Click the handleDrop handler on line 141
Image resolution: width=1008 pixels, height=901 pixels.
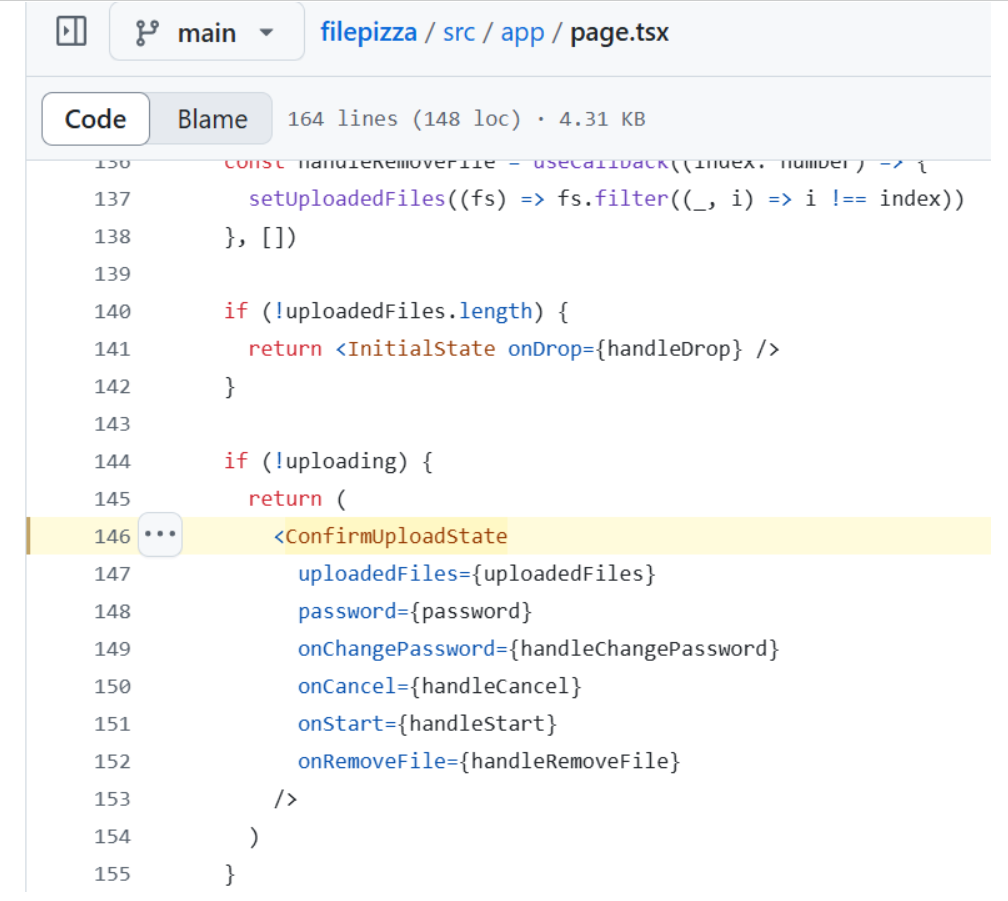[669, 349]
